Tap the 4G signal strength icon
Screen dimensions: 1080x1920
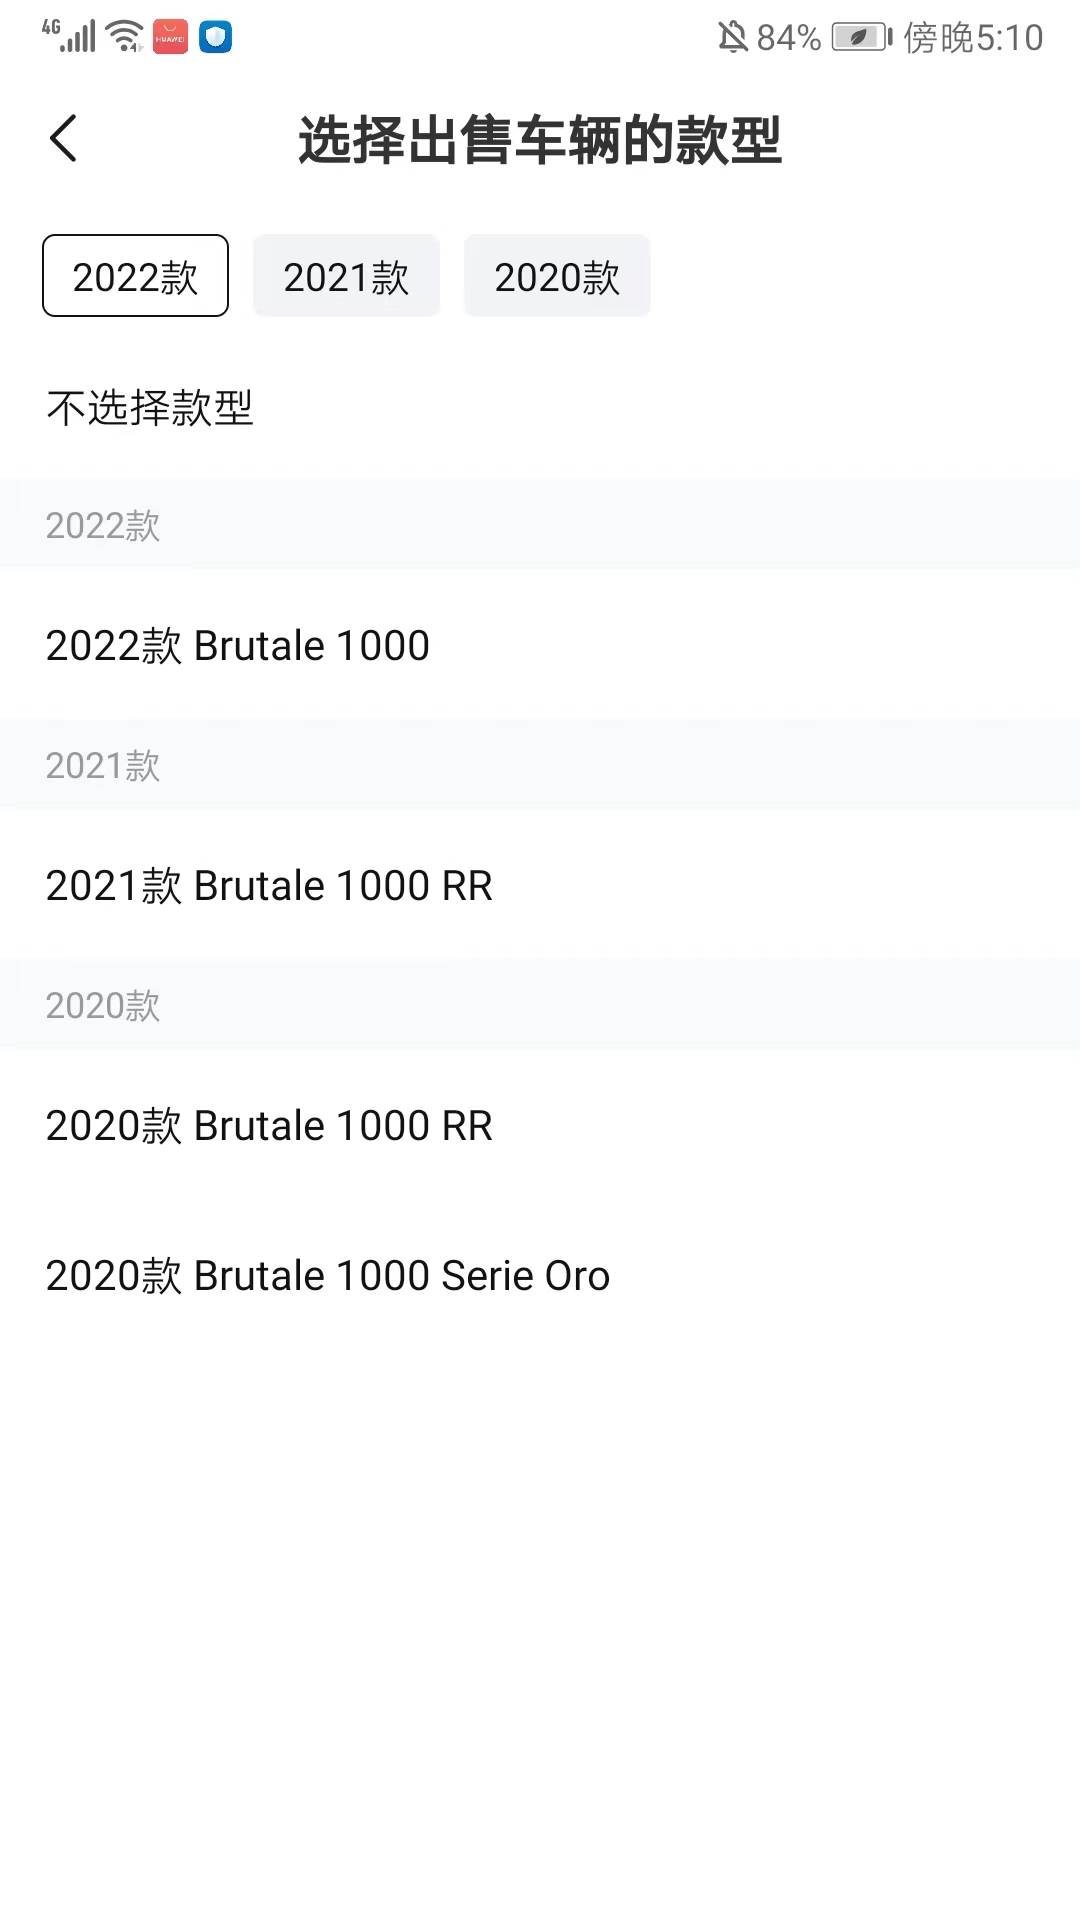(70, 36)
